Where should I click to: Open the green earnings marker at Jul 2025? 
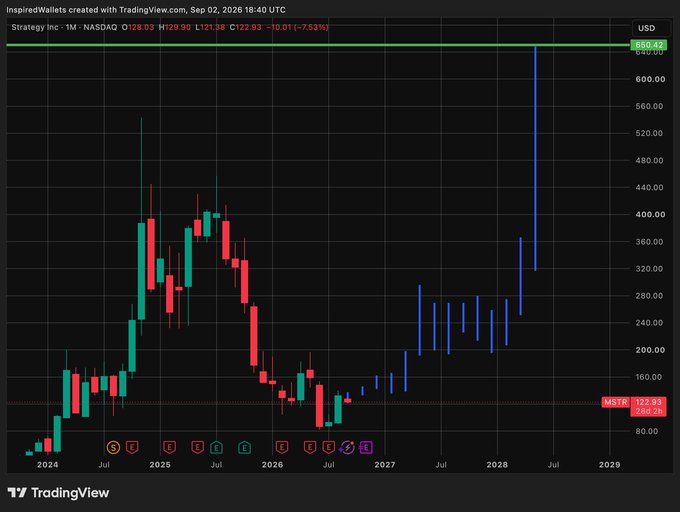coord(216,447)
